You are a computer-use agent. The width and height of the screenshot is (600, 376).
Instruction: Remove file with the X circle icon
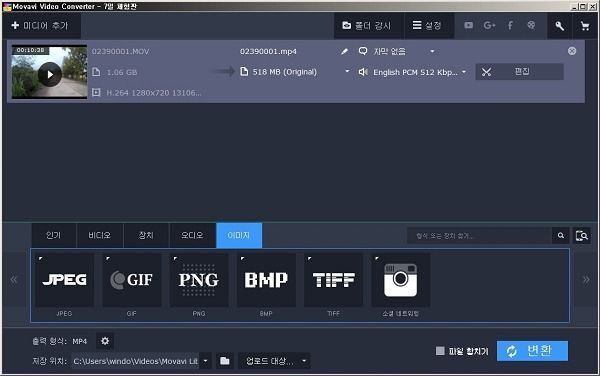(572, 51)
